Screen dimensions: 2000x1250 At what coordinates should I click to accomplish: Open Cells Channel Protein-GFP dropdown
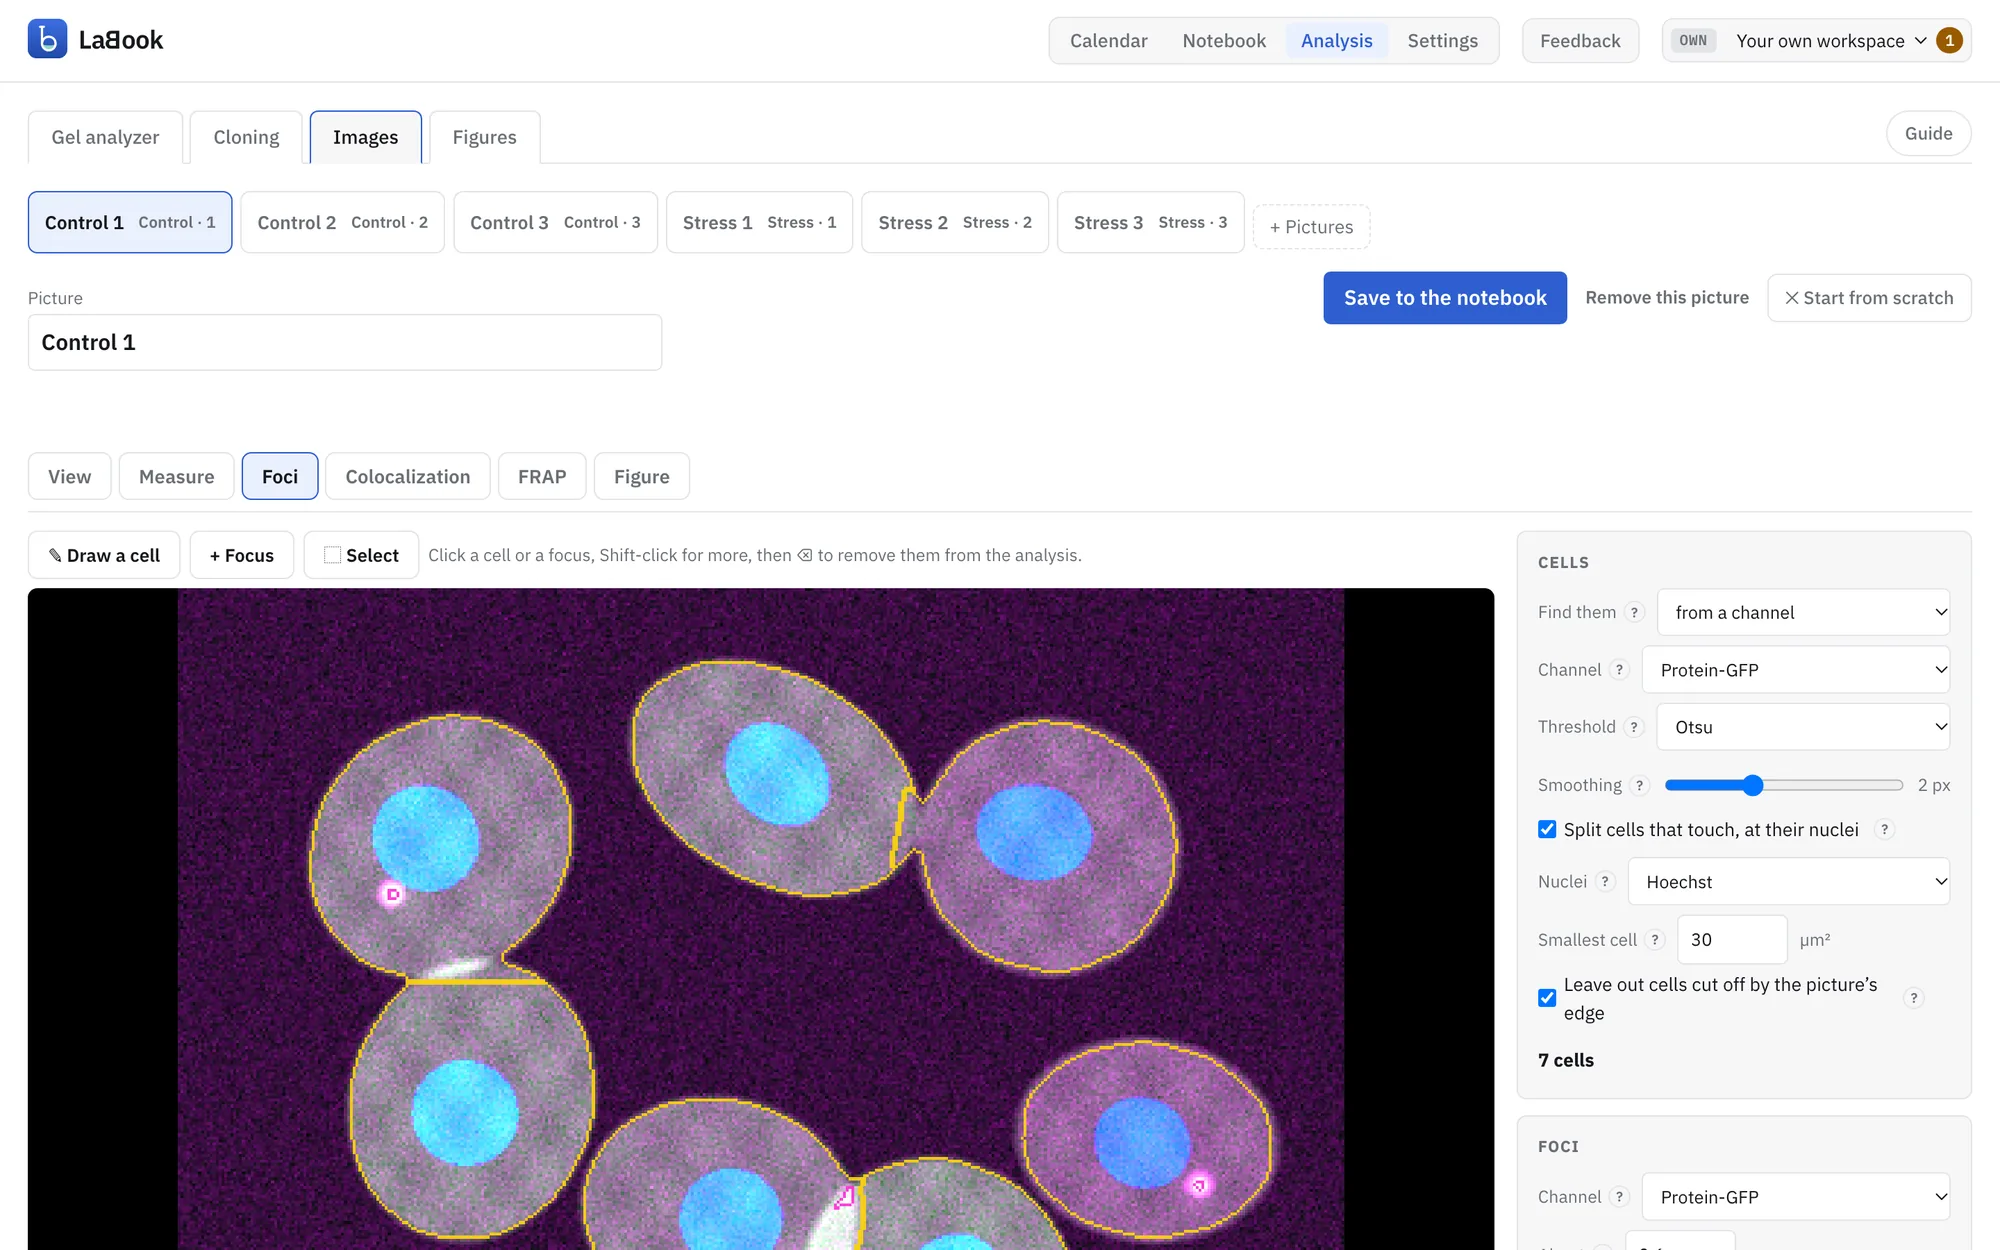pyautogui.click(x=1795, y=670)
